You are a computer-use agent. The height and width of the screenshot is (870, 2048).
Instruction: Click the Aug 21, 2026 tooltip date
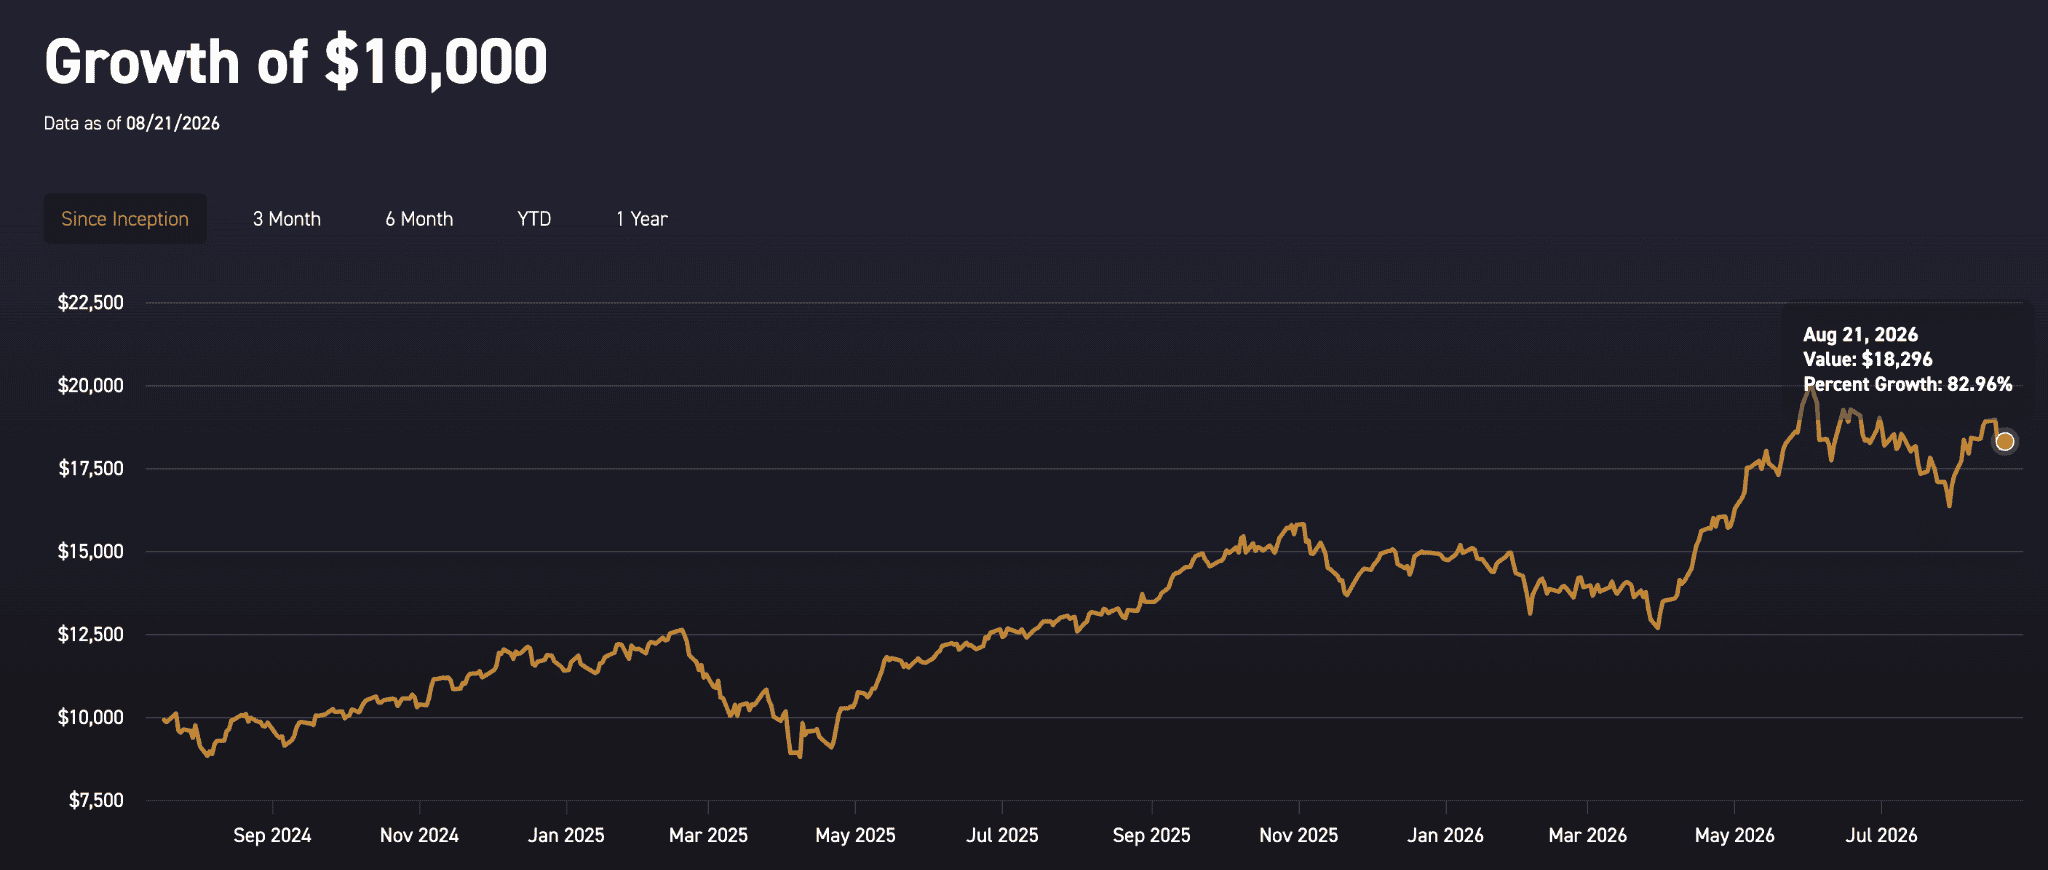pyautogui.click(x=1861, y=335)
